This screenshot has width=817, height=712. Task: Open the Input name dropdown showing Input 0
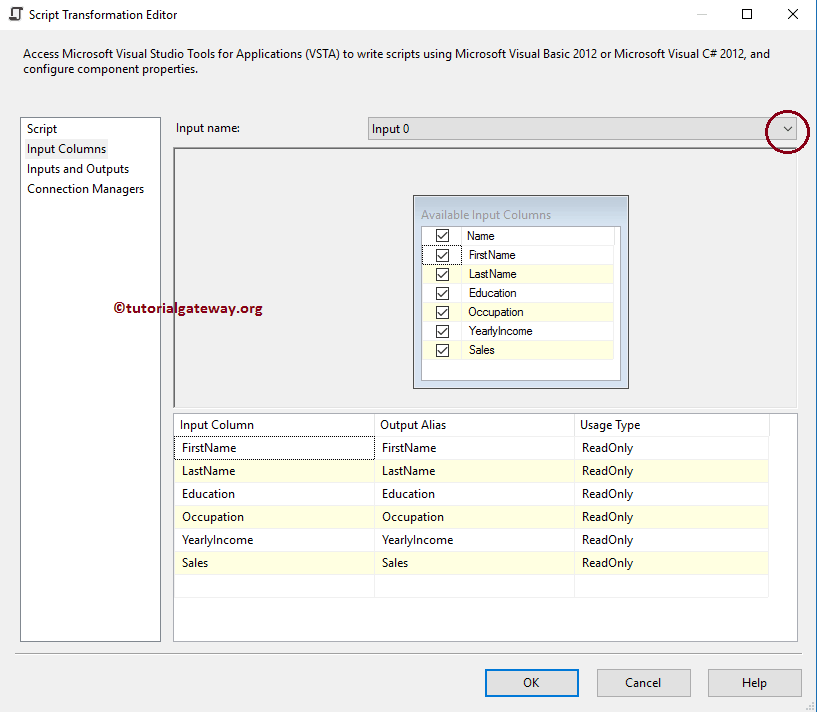[786, 130]
